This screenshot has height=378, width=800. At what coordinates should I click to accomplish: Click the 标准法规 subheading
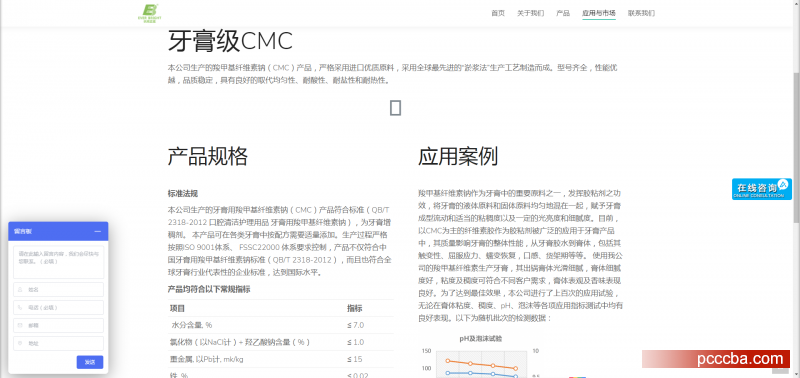pos(183,193)
